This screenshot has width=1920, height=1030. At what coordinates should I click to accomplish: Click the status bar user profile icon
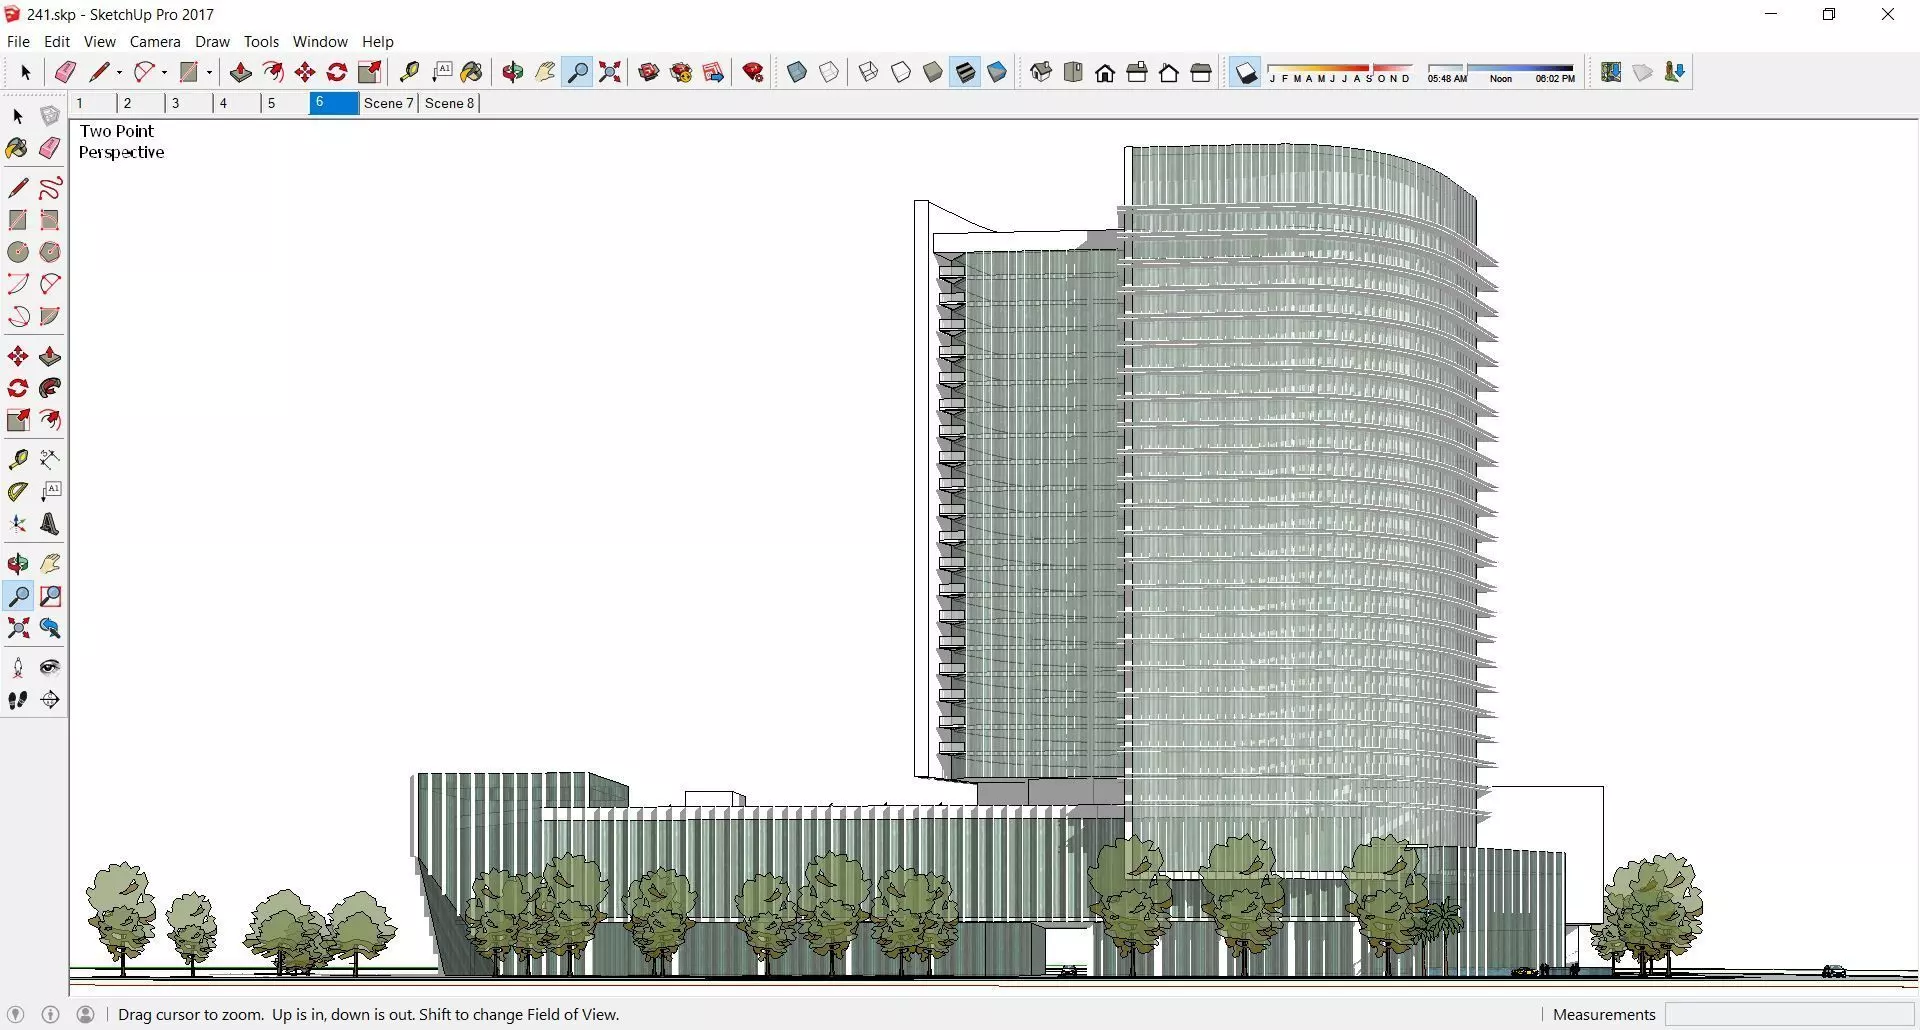tap(86, 1014)
